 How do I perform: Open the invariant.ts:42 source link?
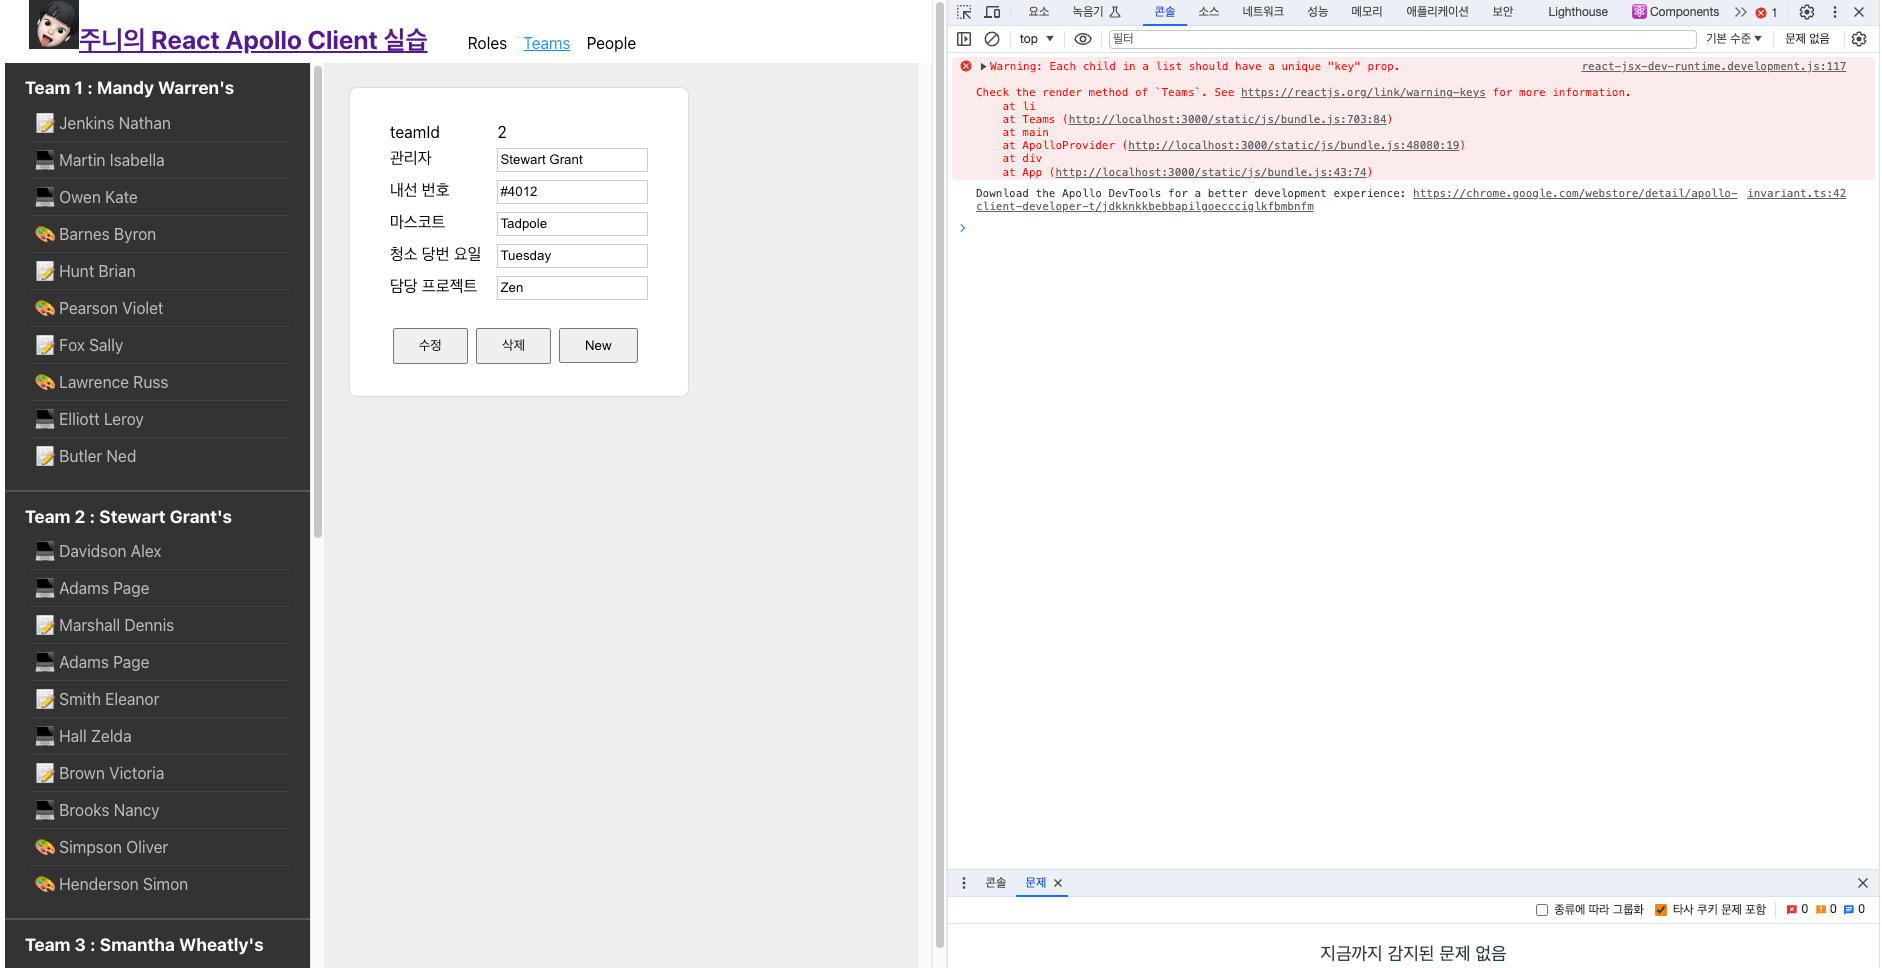pyautogui.click(x=1796, y=193)
